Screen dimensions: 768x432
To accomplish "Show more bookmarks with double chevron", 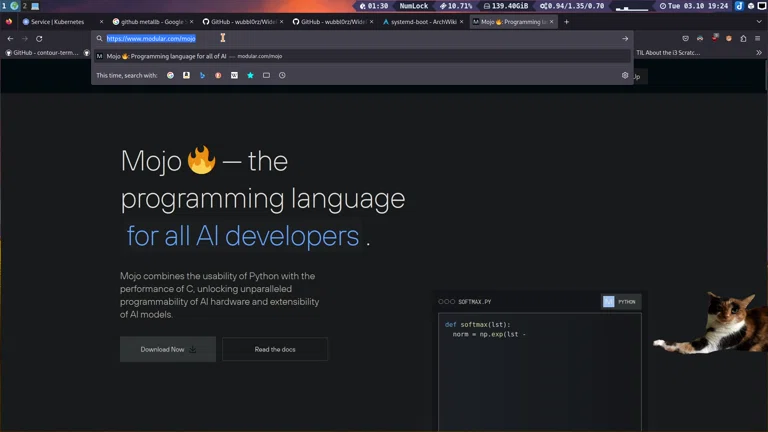I will 759,52.
